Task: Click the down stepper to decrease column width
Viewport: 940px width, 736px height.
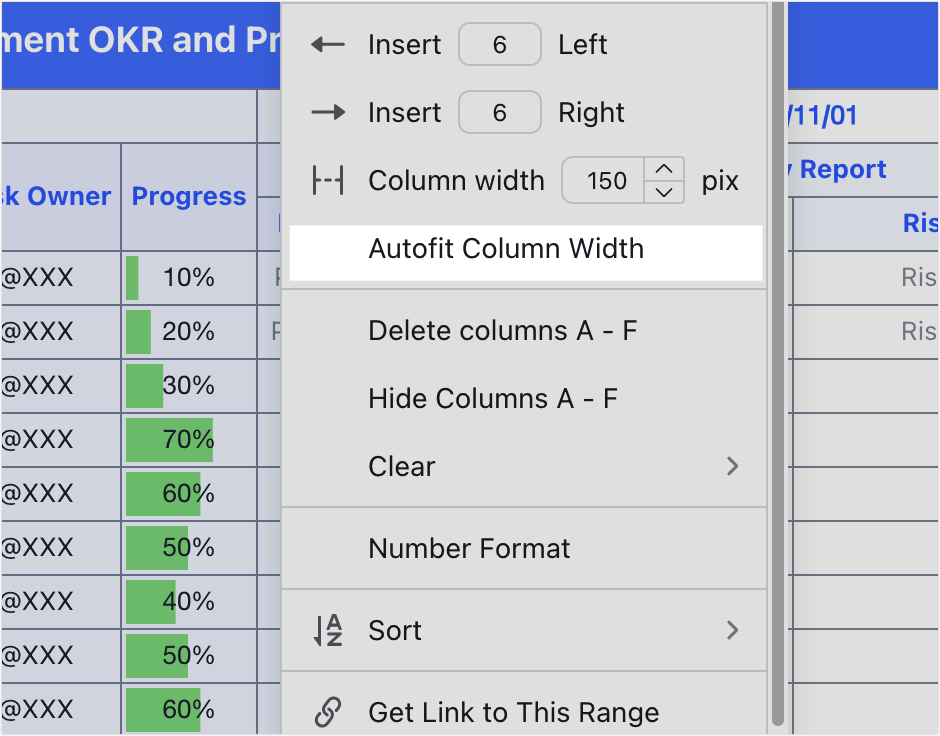Action: 667,190
